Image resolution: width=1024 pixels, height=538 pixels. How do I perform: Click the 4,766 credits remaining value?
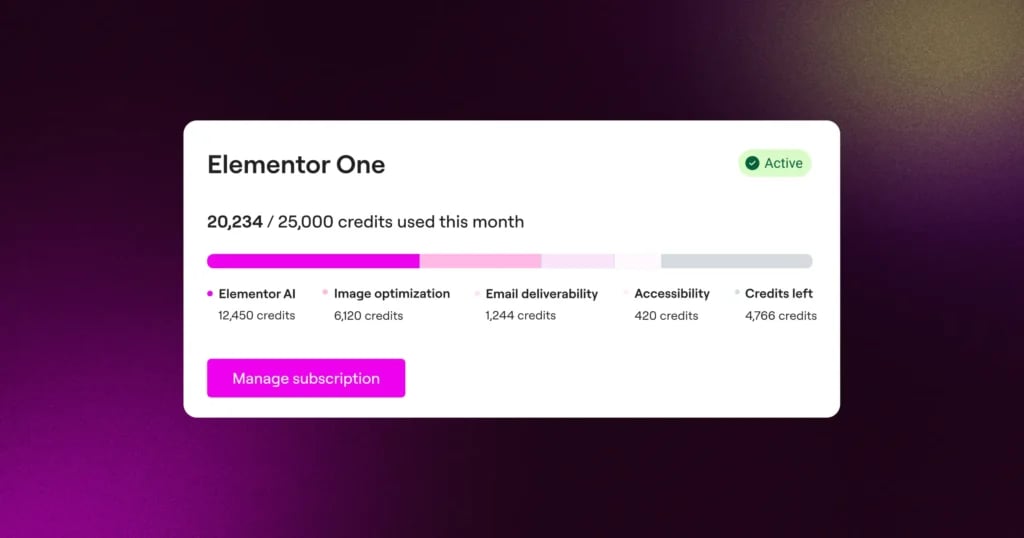[781, 316]
